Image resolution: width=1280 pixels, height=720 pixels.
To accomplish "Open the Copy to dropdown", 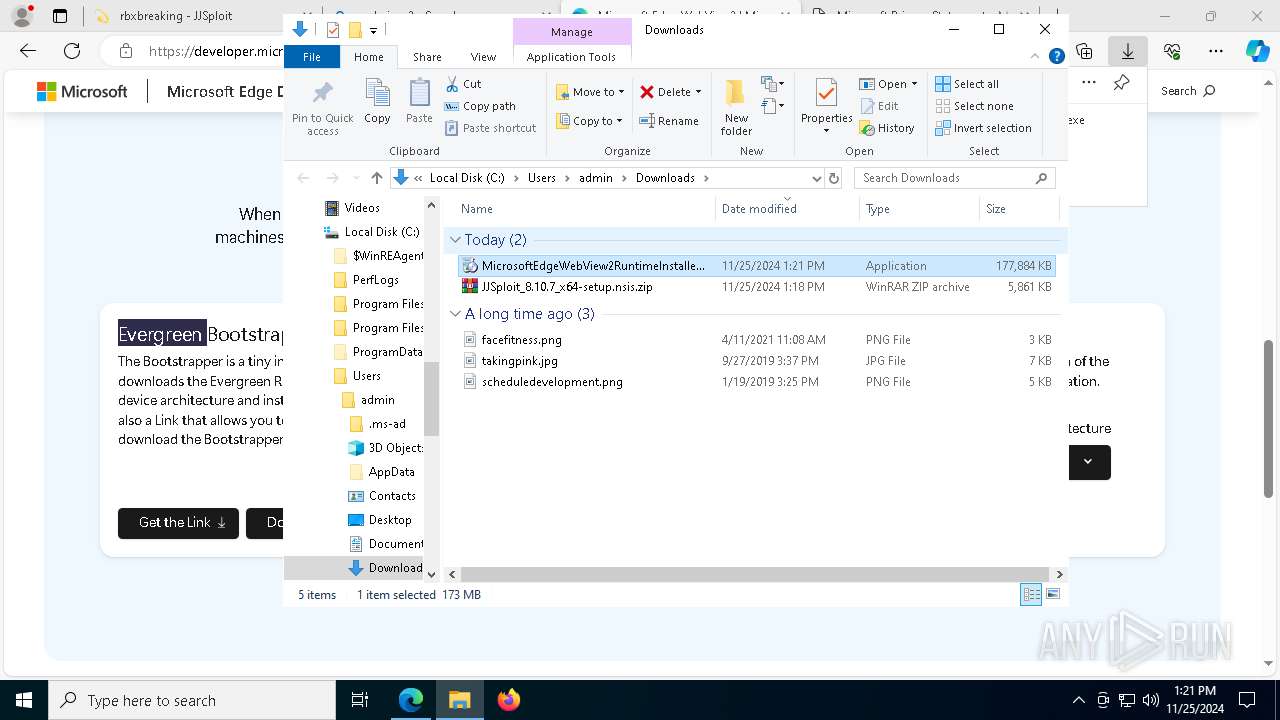I will click(589, 121).
